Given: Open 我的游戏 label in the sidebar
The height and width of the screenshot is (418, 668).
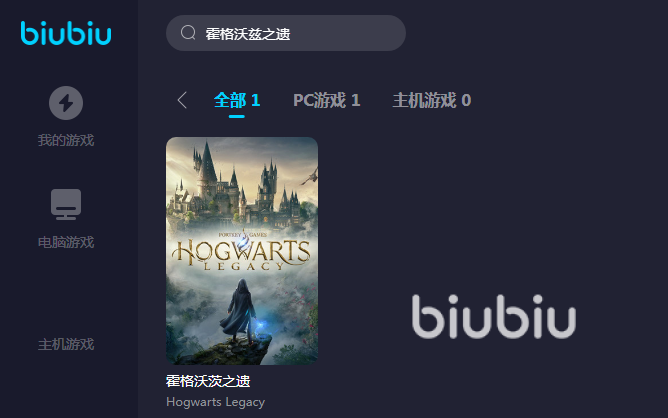Looking at the screenshot, I should point(66,140).
